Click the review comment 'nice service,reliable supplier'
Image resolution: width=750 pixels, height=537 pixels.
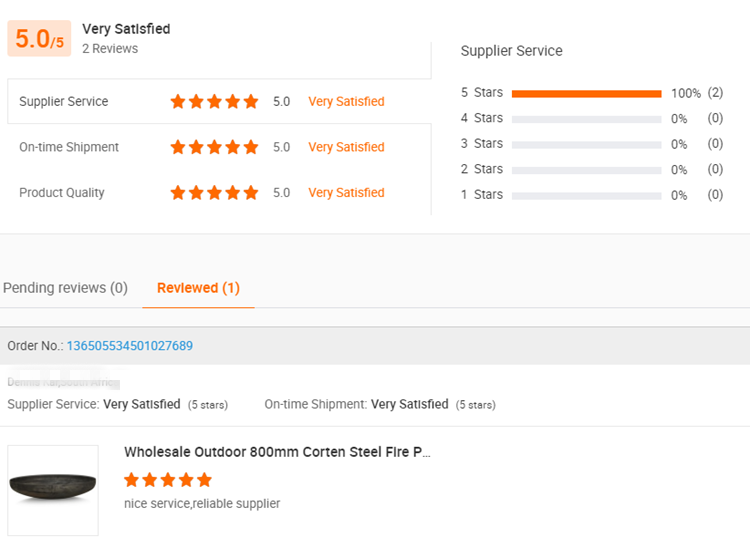pos(202,504)
